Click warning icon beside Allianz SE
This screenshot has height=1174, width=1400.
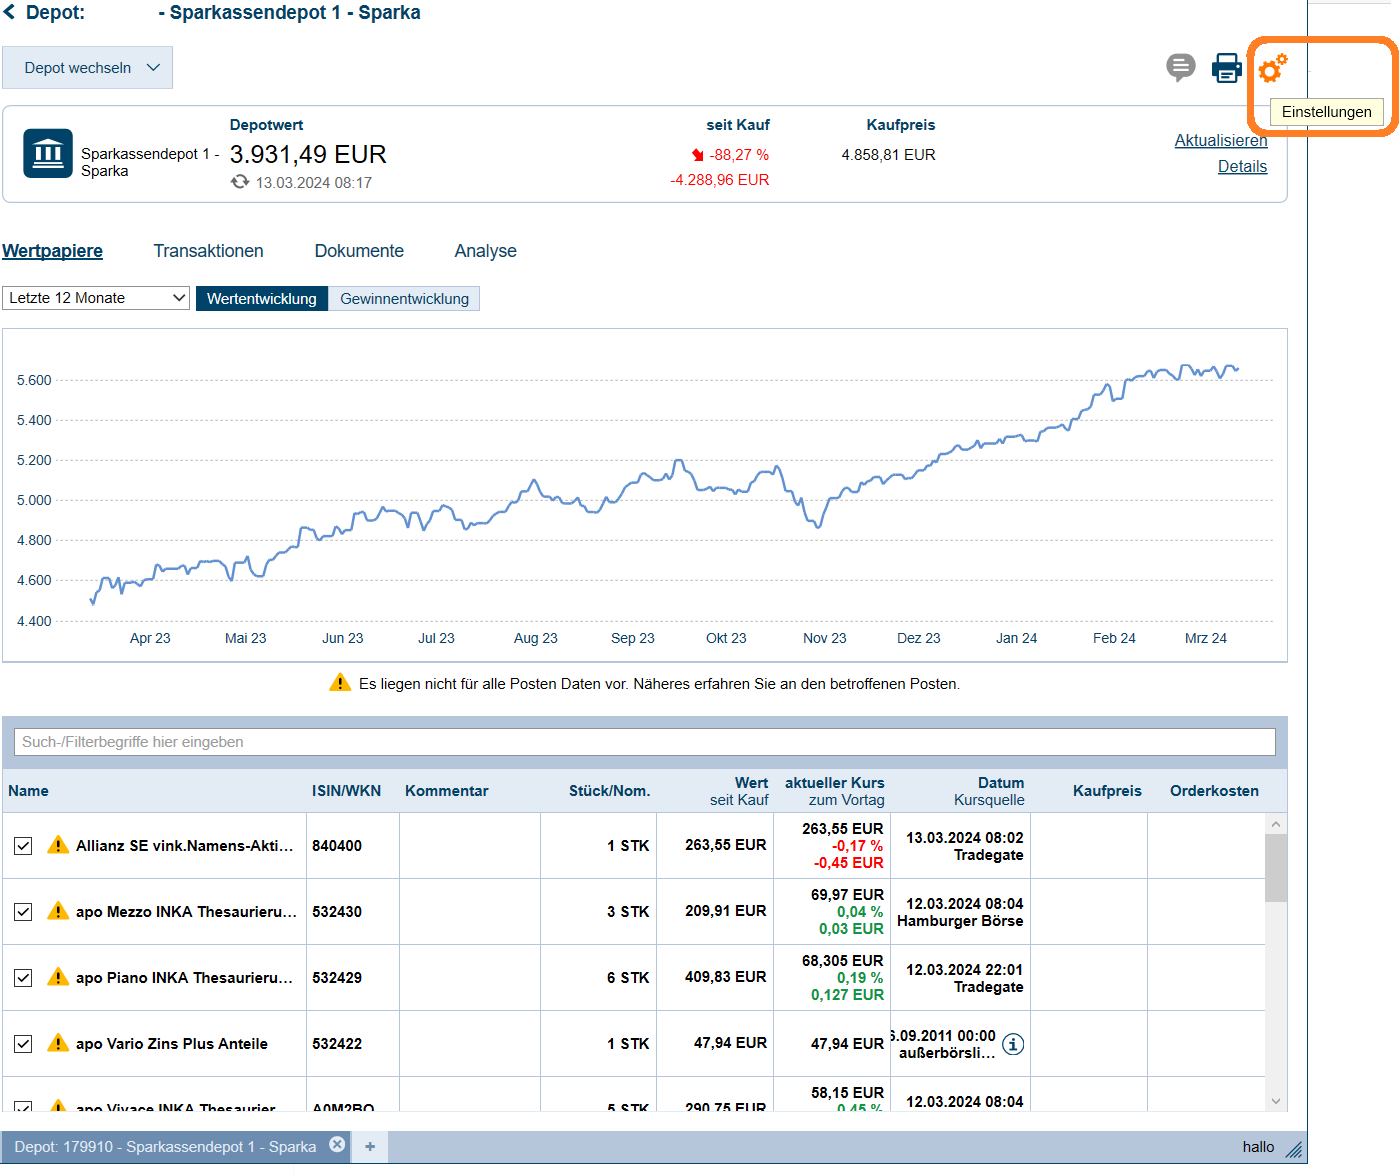click(58, 845)
